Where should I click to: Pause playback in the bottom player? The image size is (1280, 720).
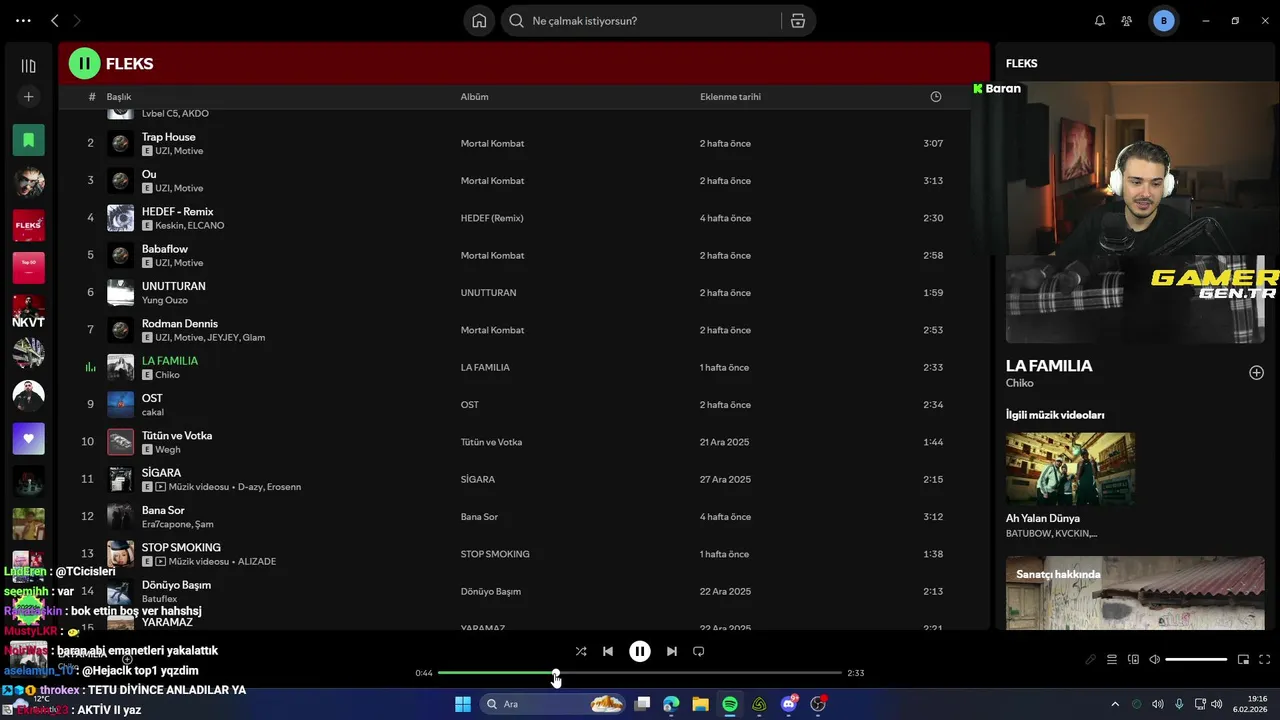pyautogui.click(x=640, y=651)
